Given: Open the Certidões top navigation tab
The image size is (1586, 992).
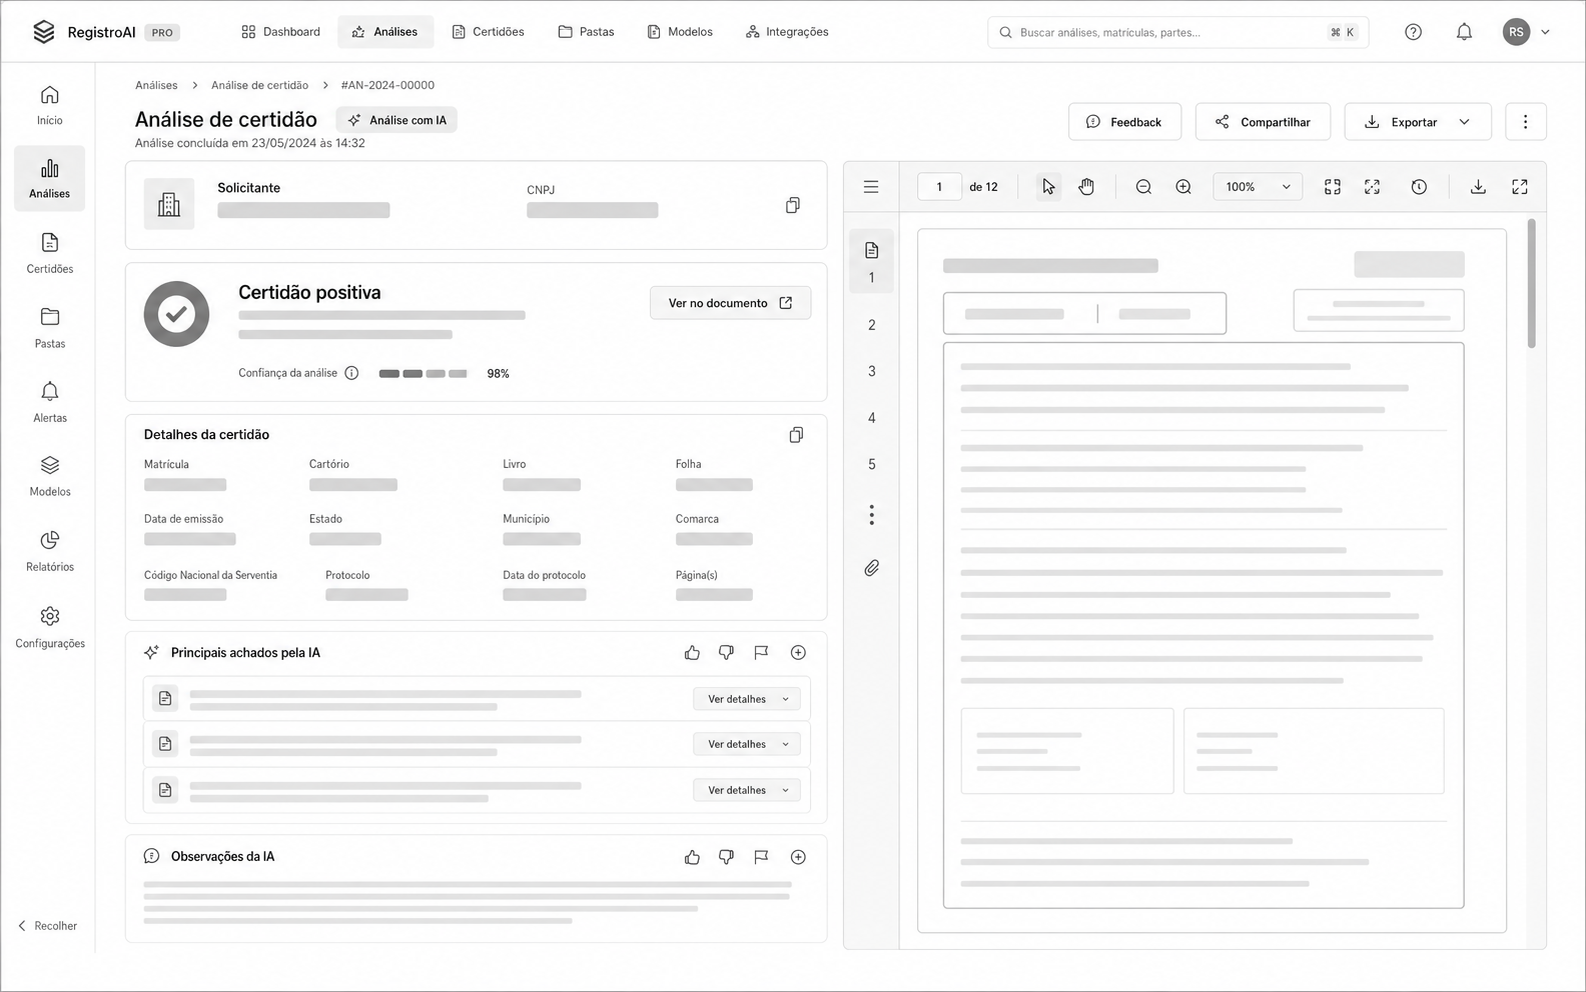Looking at the screenshot, I should [488, 32].
